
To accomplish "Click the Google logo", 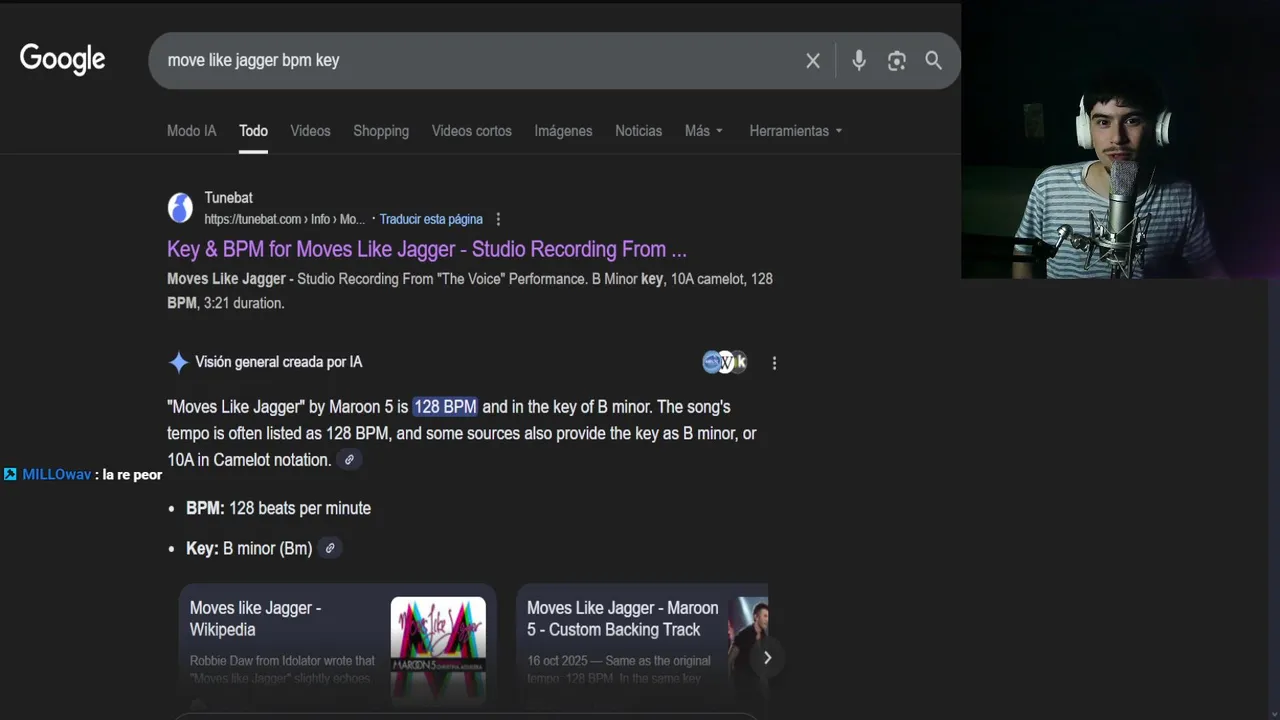I will click(62, 60).
